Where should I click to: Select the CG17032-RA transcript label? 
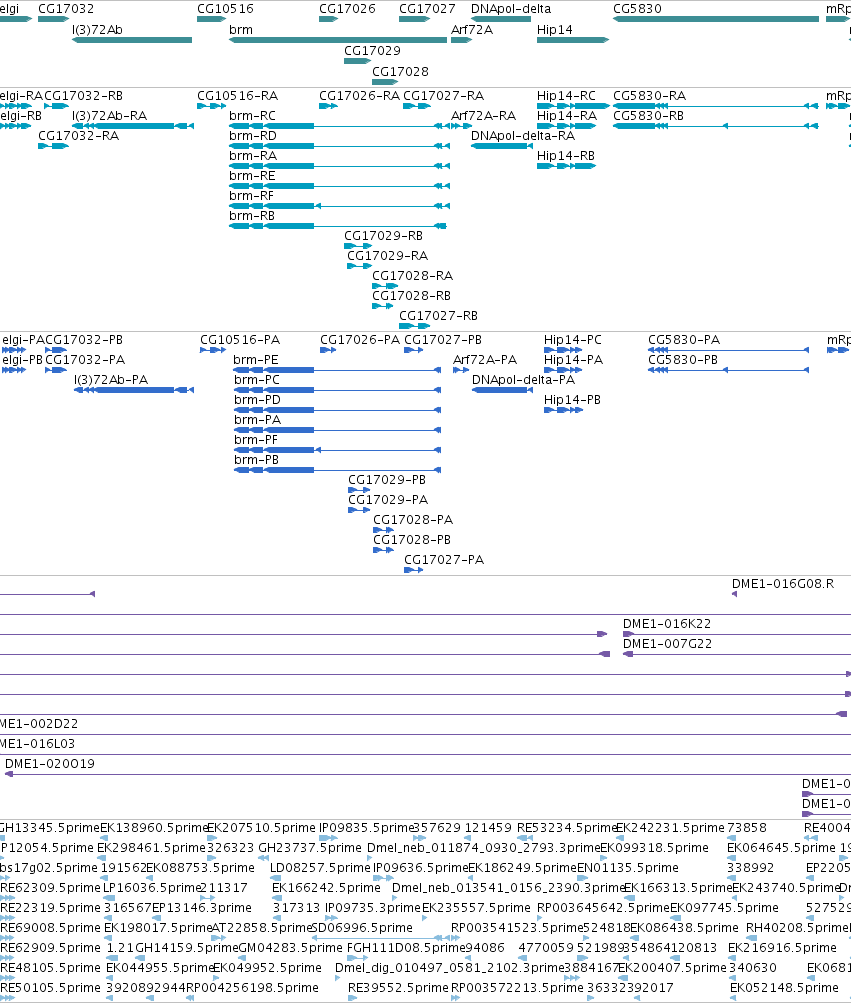tap(79, 136)
